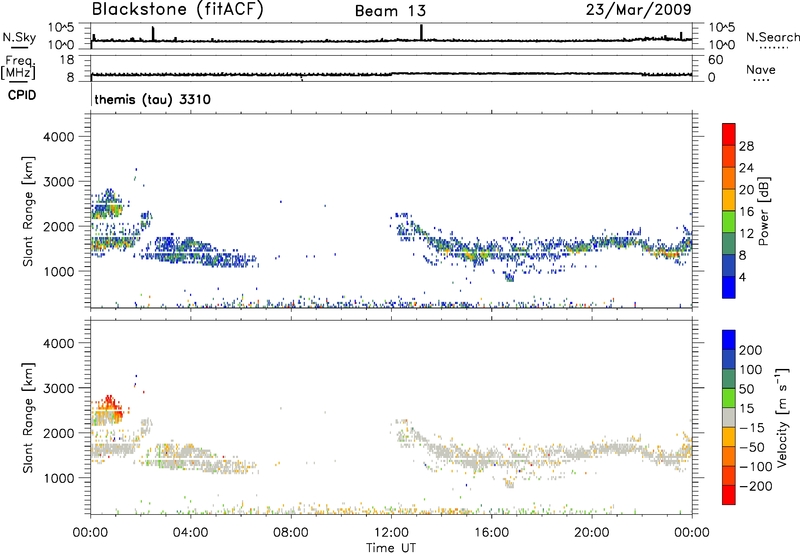The height and width of the screenshot is (554, 800).
Task: Click the CPID label
Action: [22, 95]
